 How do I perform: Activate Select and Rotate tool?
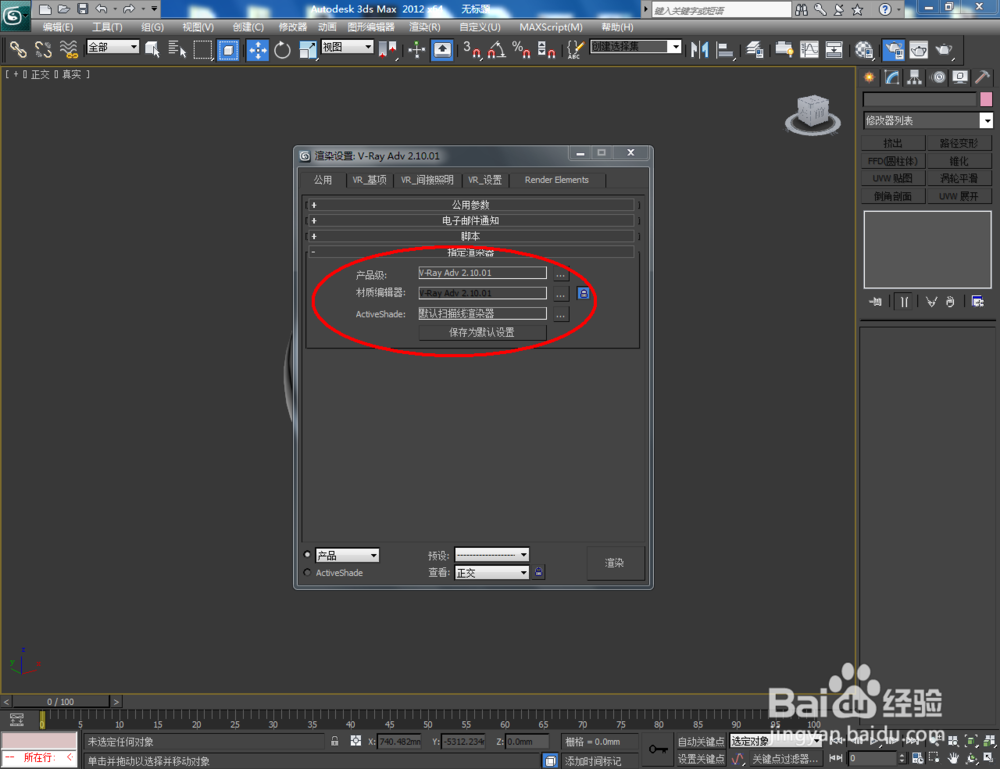(283, 49)
